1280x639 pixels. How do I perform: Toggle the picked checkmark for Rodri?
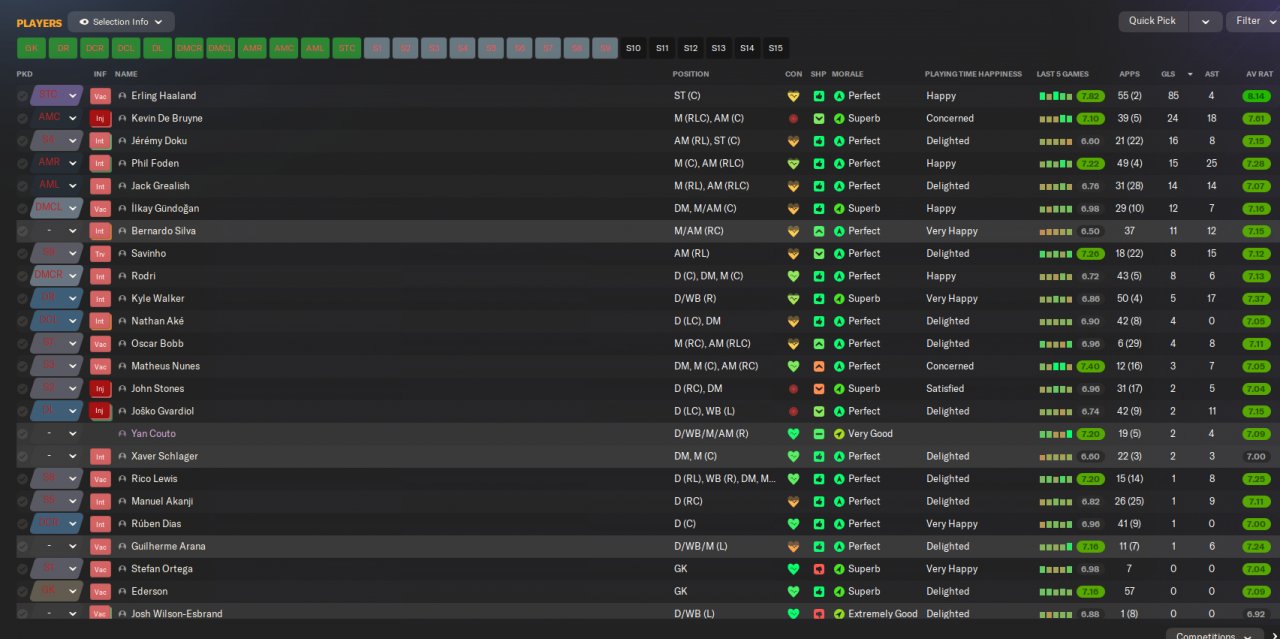22,276
